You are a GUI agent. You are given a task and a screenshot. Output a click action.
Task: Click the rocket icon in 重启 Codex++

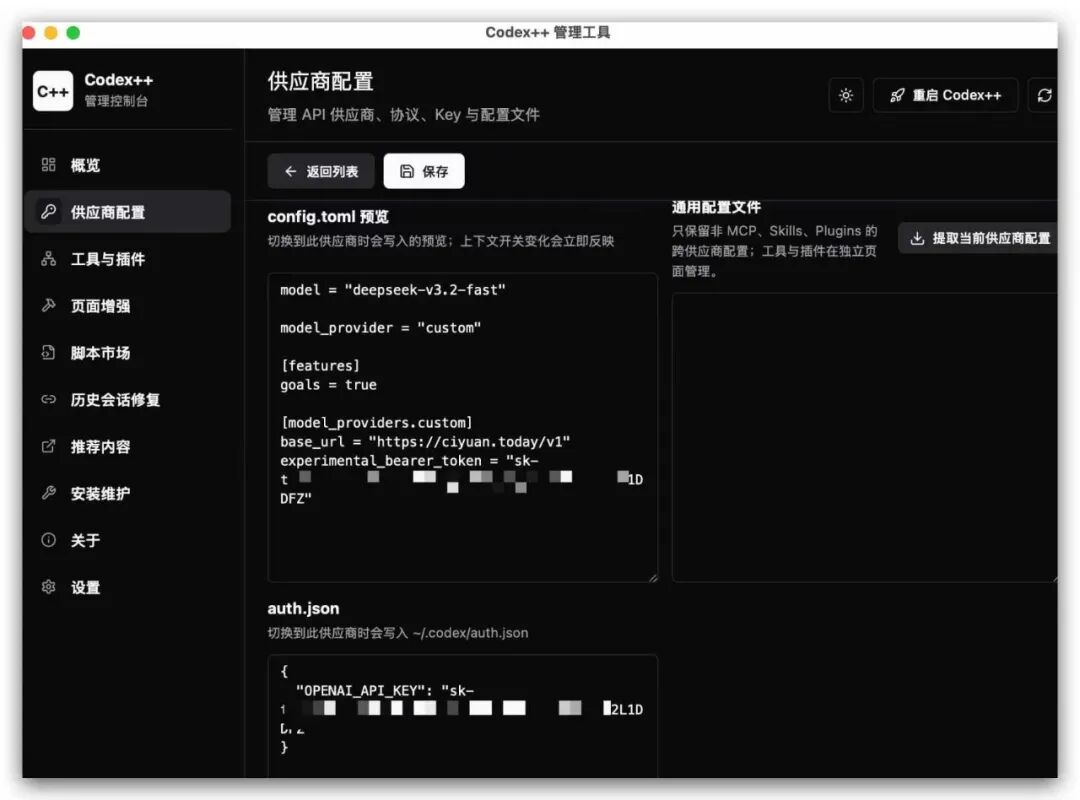coord(897,95)
